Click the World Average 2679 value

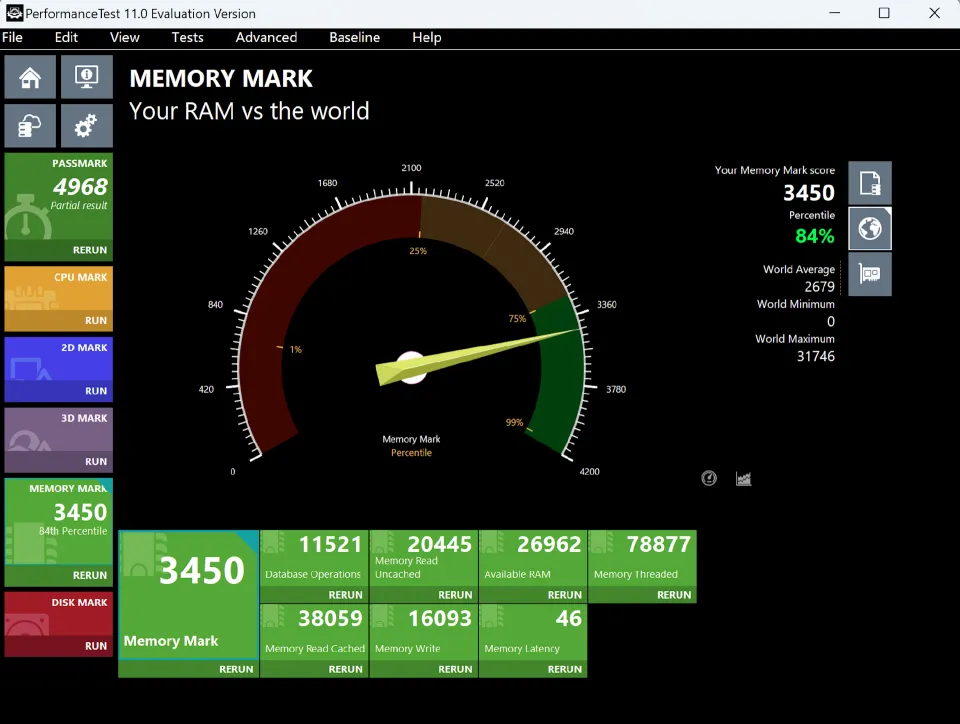tap(819, 286)
